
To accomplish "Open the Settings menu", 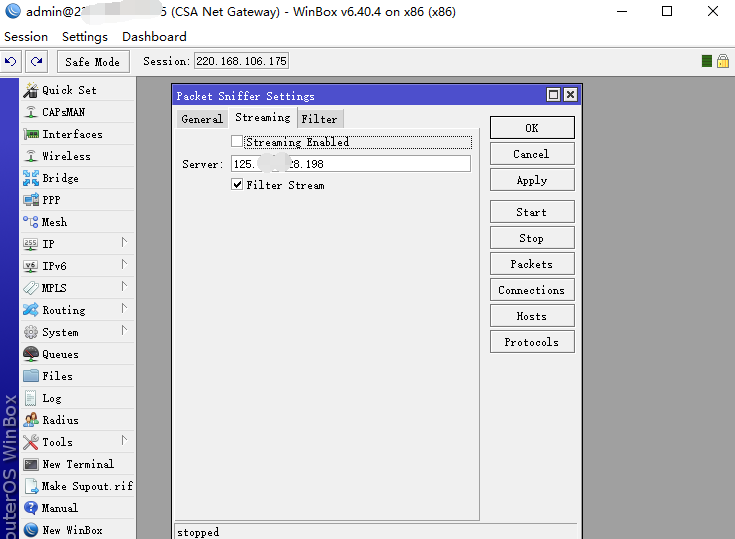I will point(85,37).
